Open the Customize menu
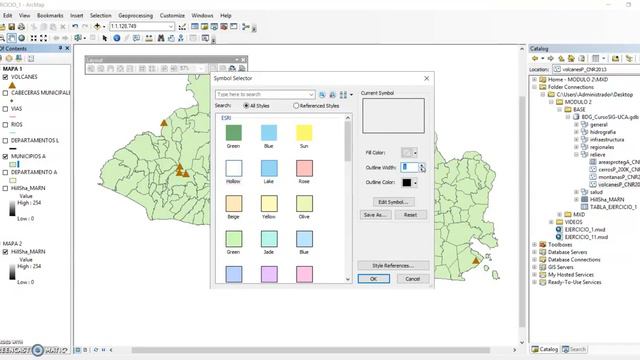640x360 pixels. 172,16
